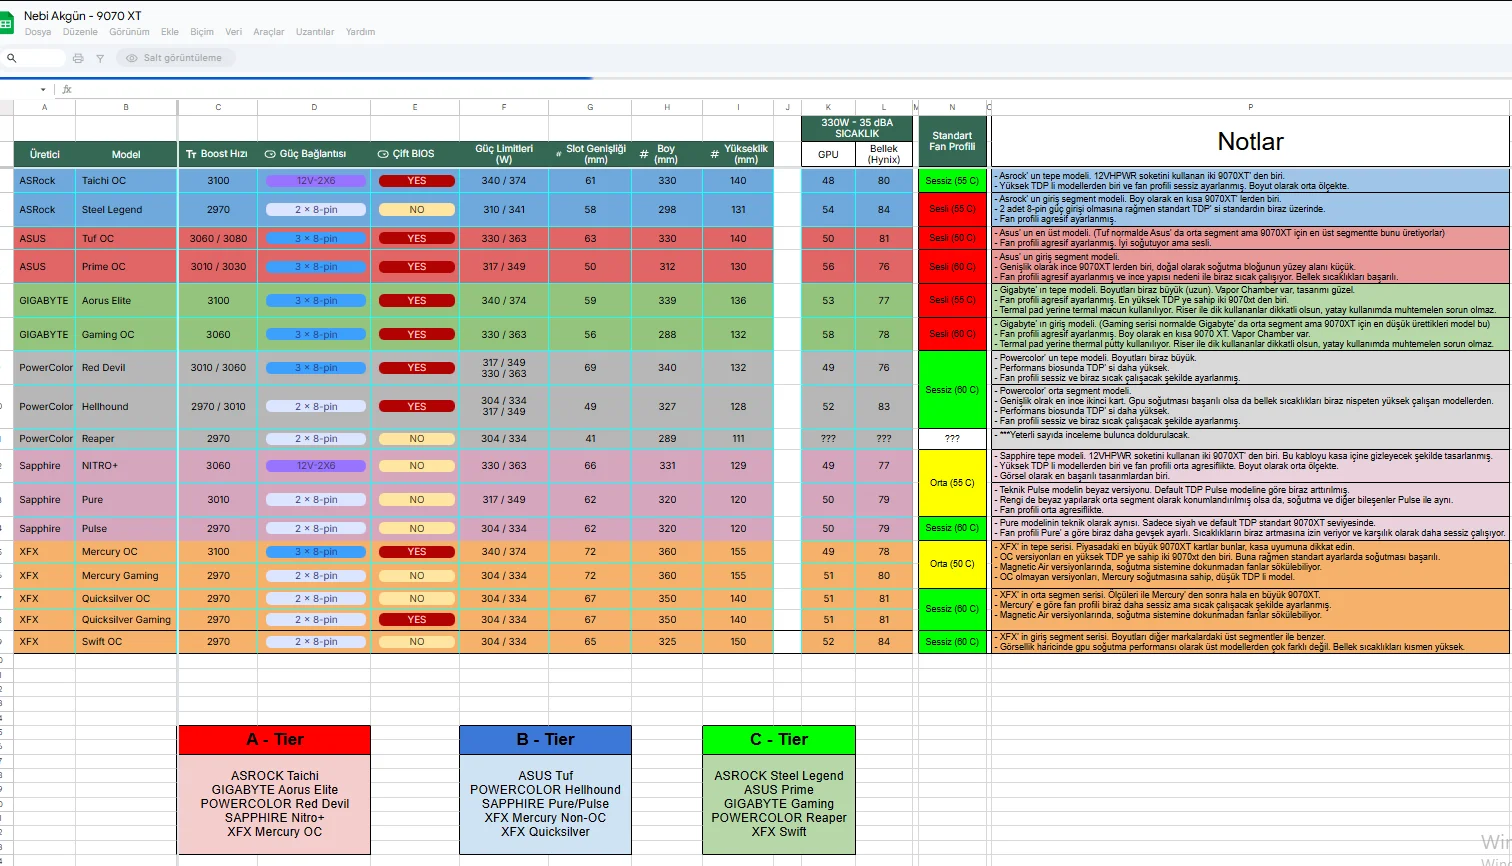Open the 2 × 8-pin chip for Swift OC

(316, 642)
